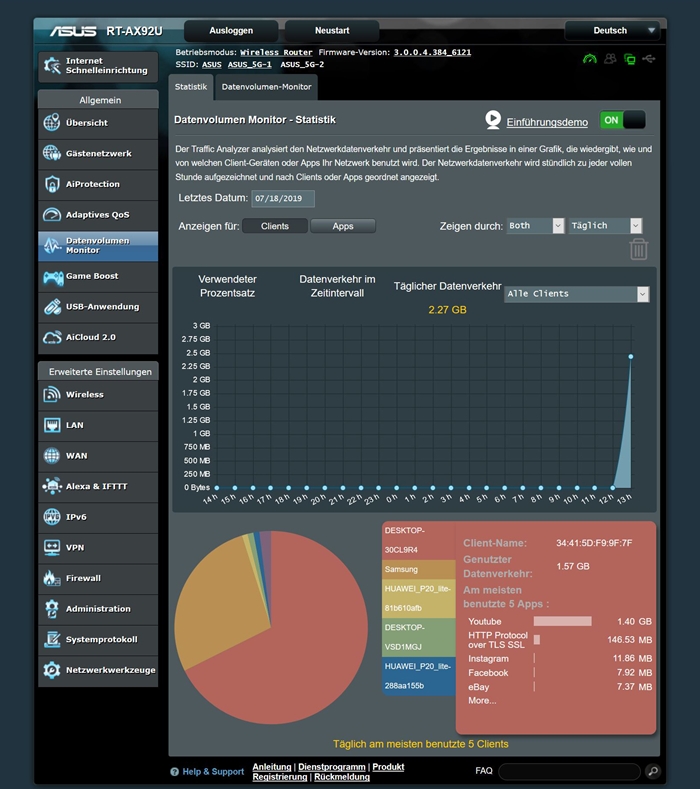Viewport: 700px width, 789px height.
Task: Click the guest users status icon
Action: 610,59
